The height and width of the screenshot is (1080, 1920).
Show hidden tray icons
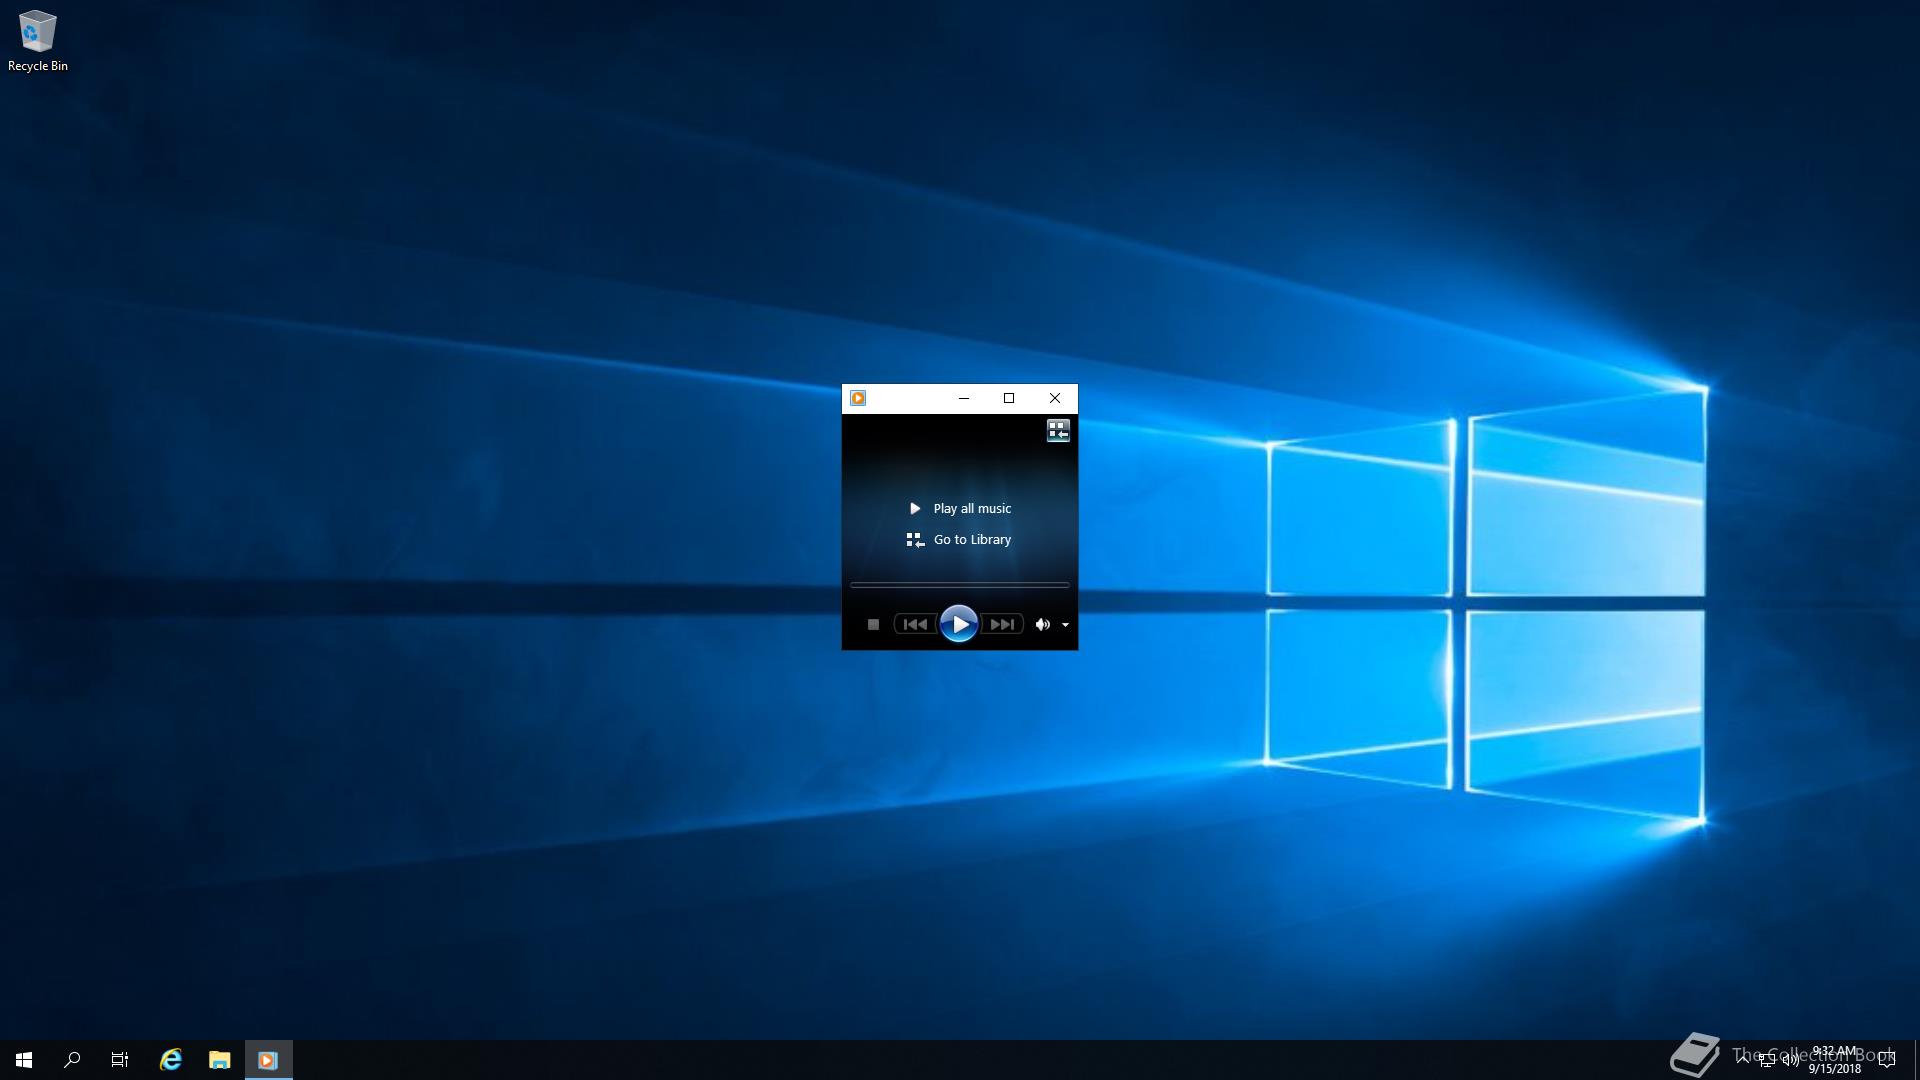click(1743, 1059)
